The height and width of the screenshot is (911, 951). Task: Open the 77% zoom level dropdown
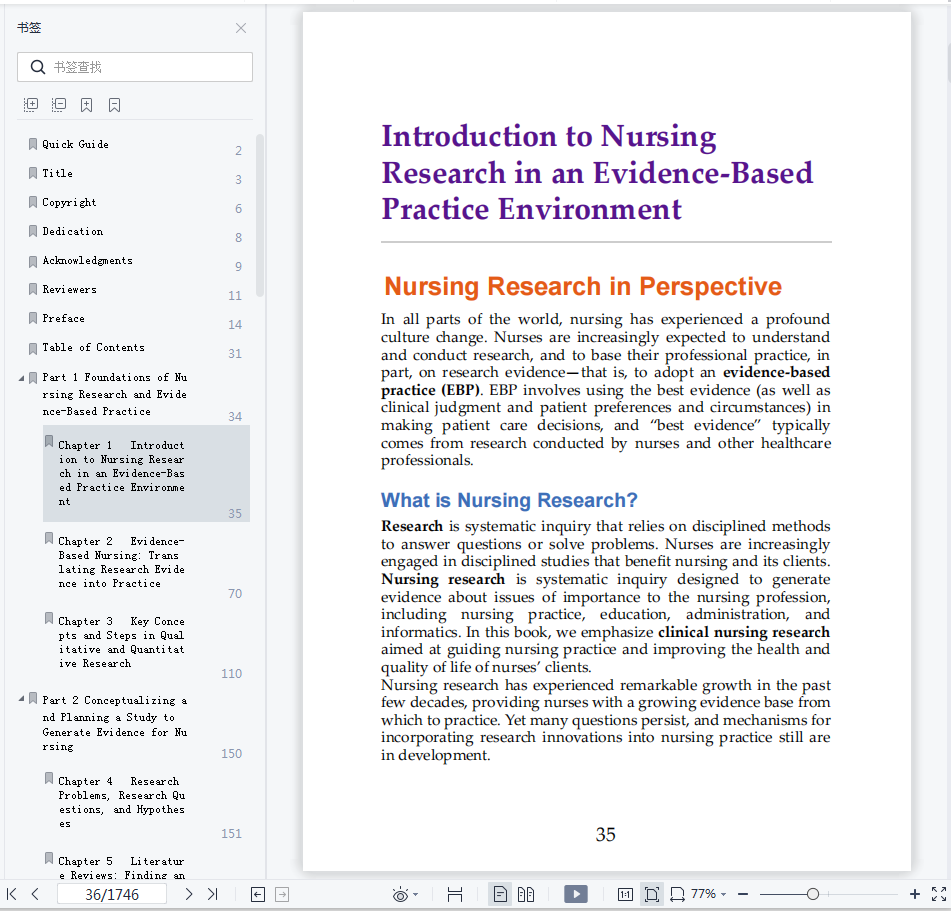pos(708,894)
